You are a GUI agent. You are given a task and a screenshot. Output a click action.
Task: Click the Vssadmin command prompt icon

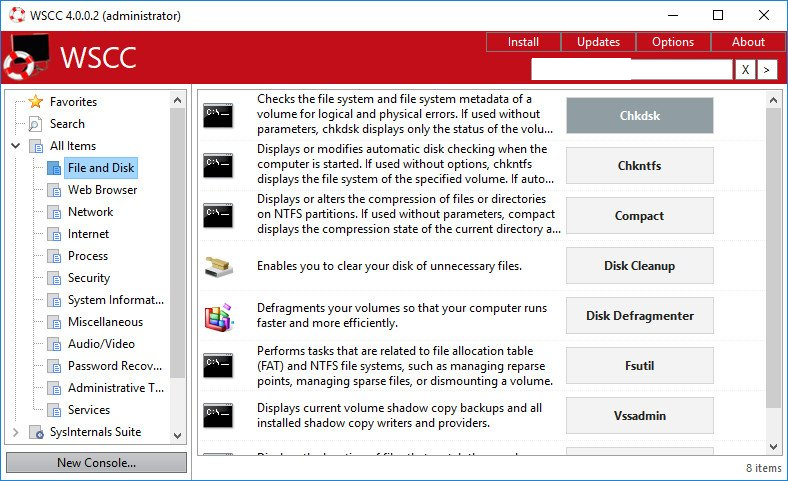(x=218, y=416)
